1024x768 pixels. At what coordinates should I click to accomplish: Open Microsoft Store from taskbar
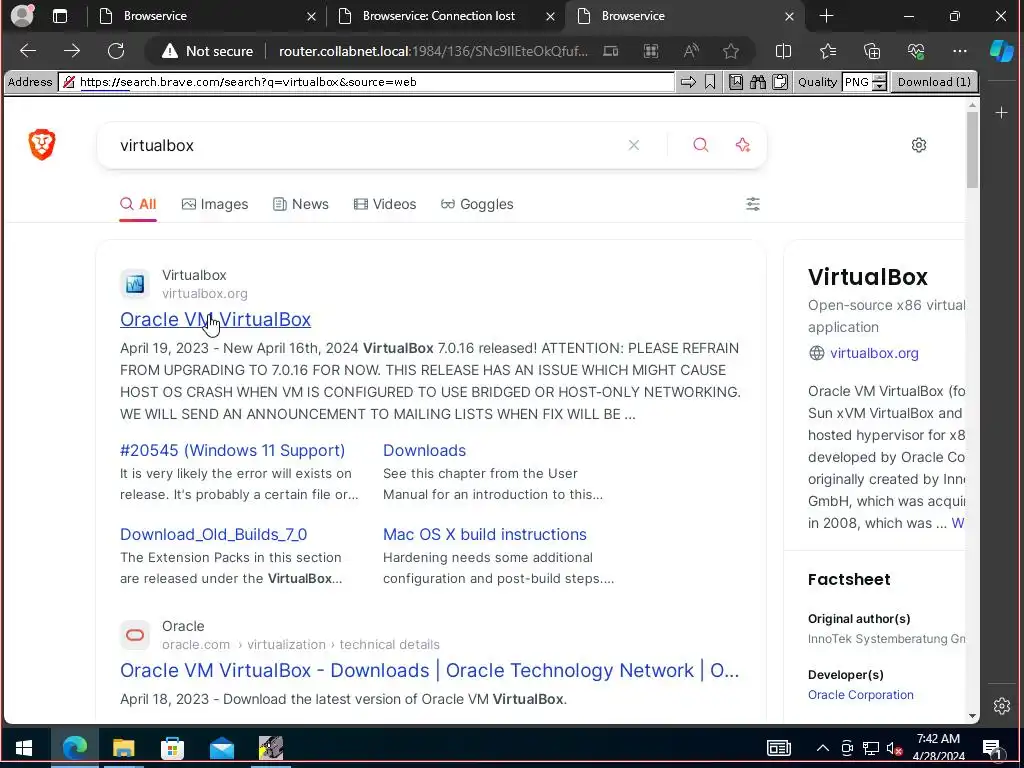pos(172,748)
